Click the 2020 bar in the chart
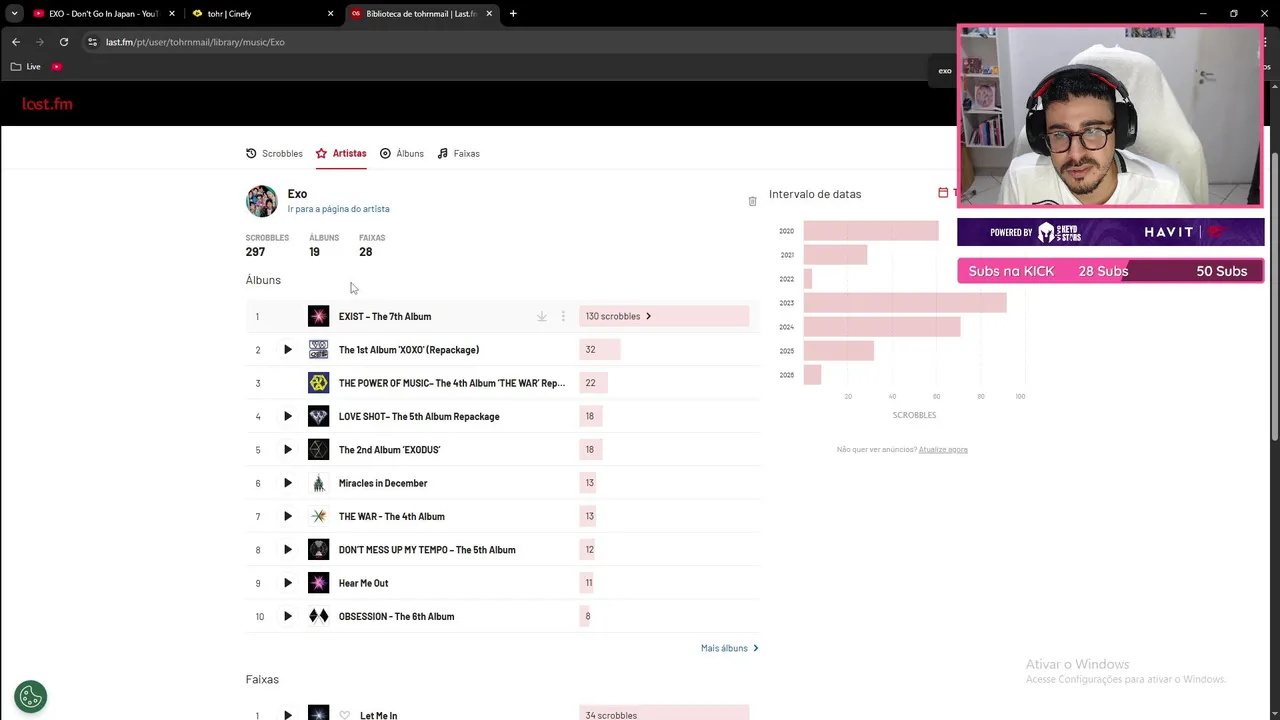 pos(871,231)
